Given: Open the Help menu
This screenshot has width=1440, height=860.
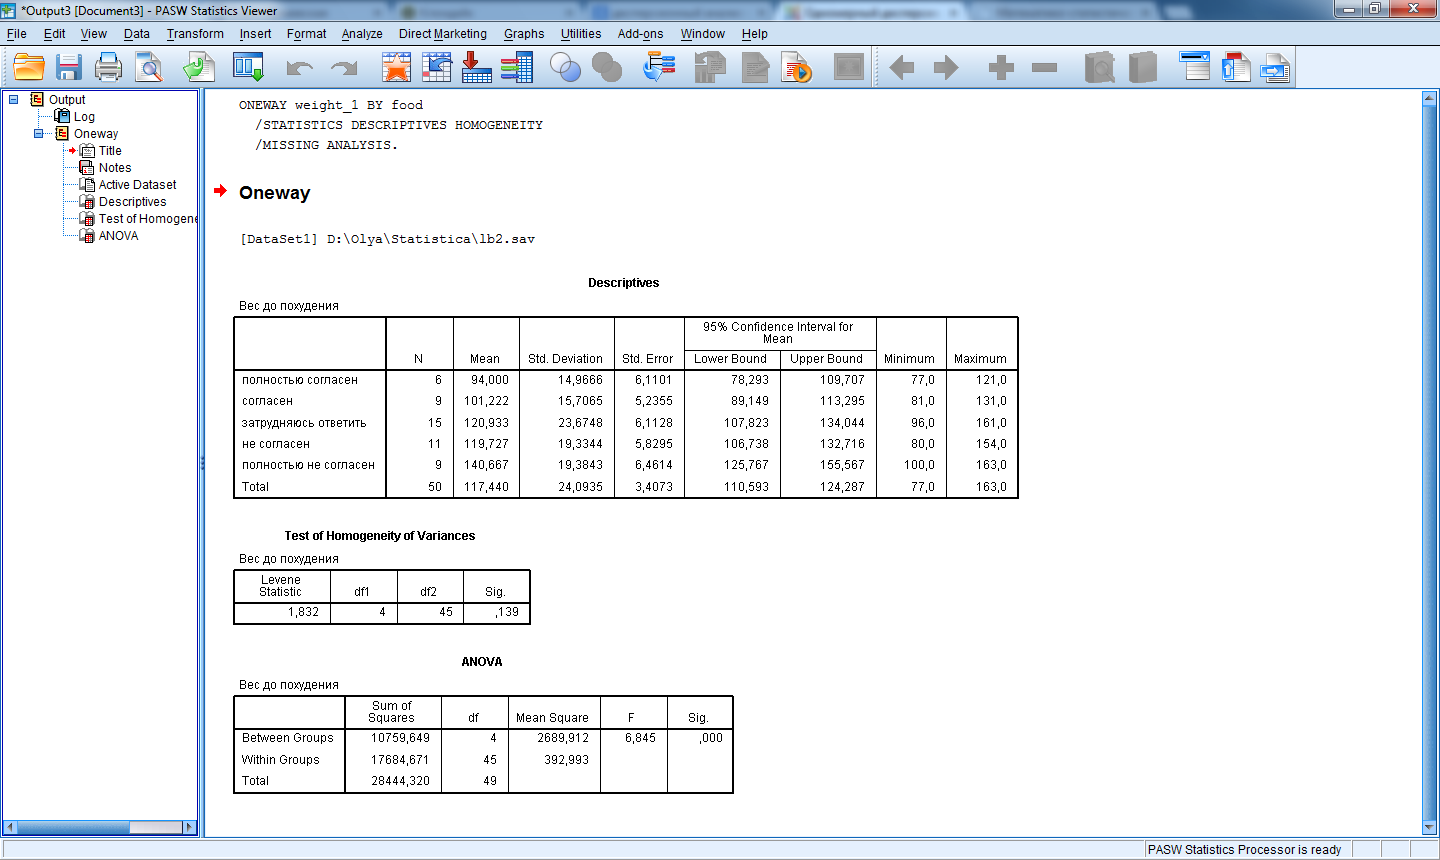Looking at the screenshot, I should coord(755,34).
